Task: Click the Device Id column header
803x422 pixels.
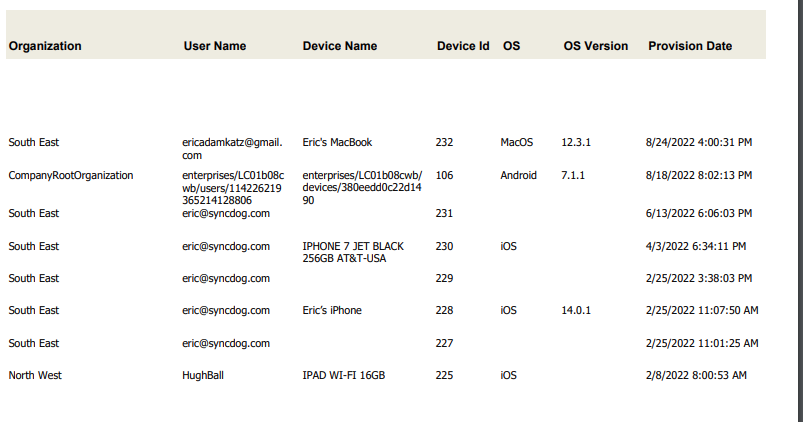Action: pyautogui.click(x=463, y=46)
